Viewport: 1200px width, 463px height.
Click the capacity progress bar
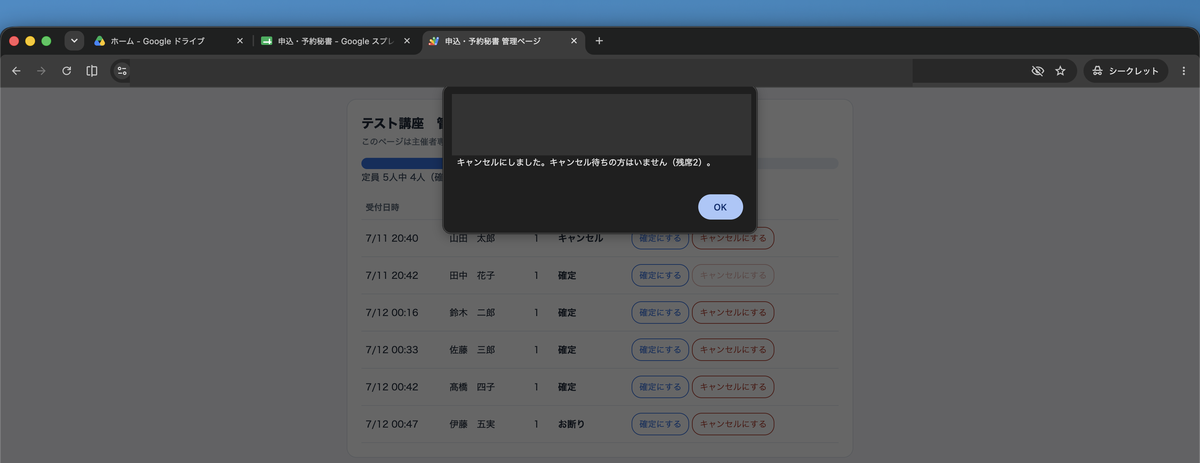[600, 163]
